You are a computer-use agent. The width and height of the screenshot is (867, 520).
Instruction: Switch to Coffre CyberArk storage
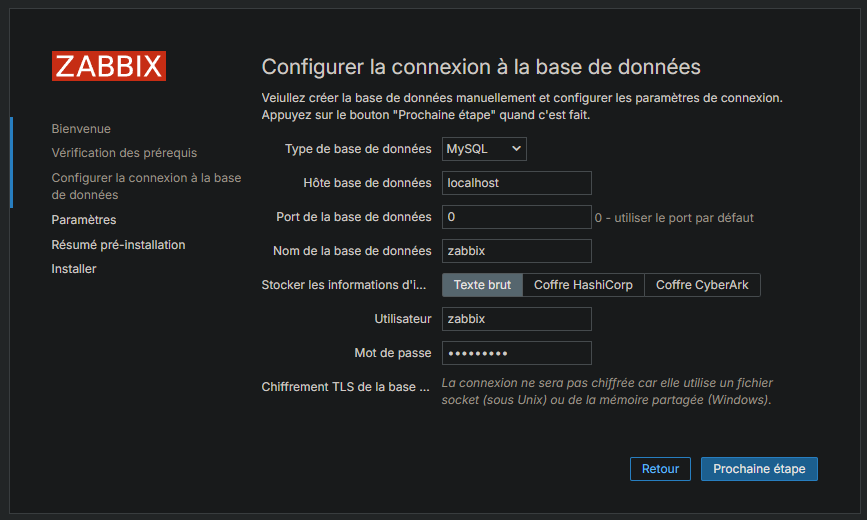(x=702, y=285)
